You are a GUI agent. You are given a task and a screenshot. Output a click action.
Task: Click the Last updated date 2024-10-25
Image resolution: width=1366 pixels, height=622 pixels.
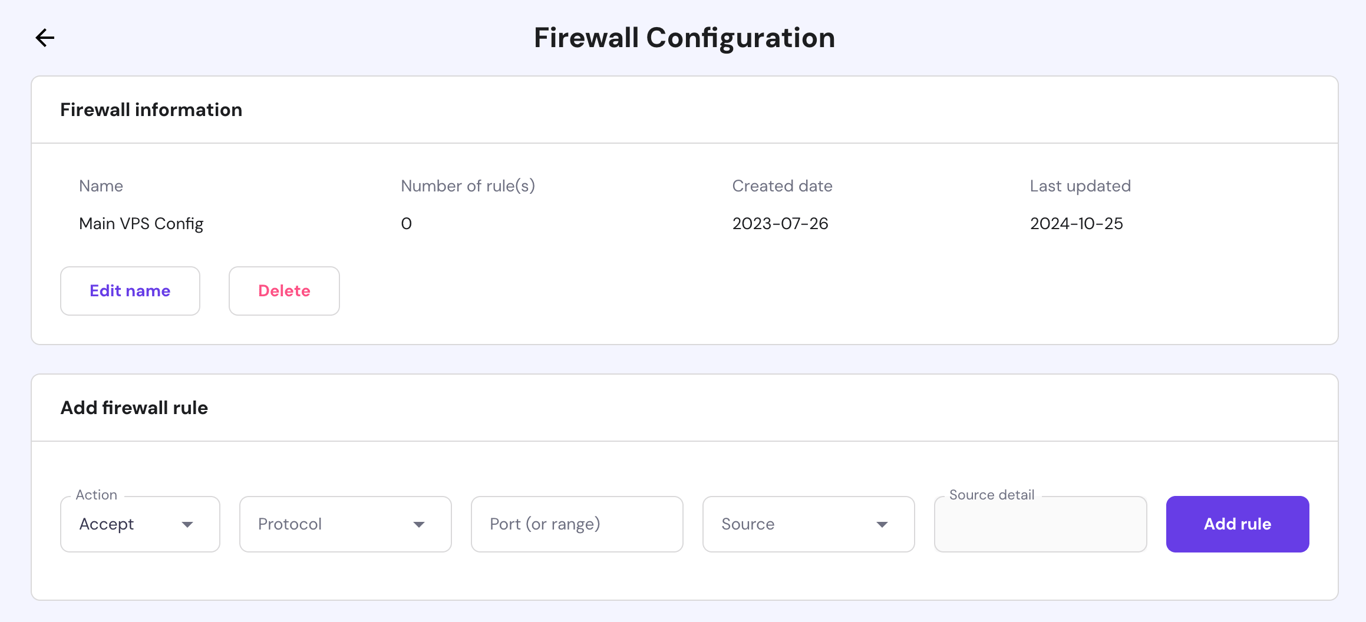1076,223
